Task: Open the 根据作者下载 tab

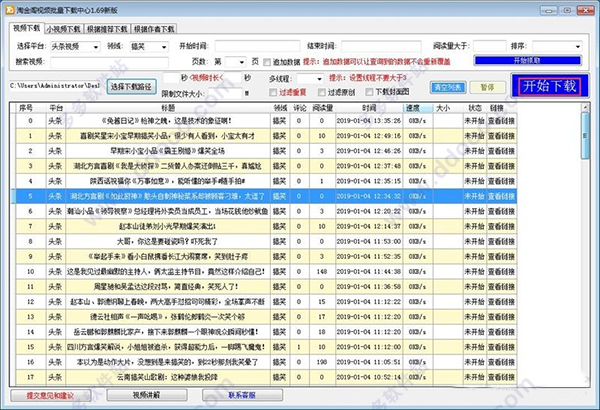Action: tap(154, 29)
